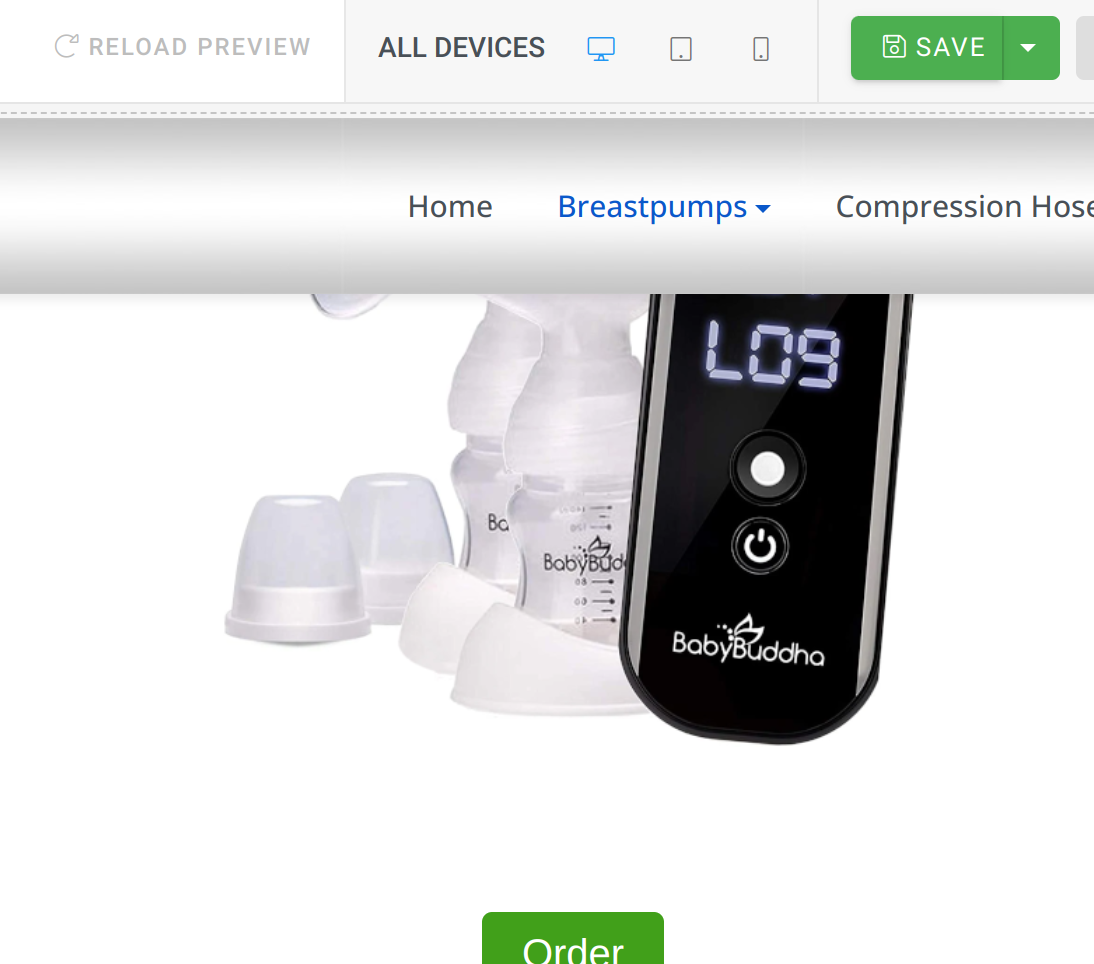
Task: Click the LO9 display on the pump
Action: [x=772, y=353]
